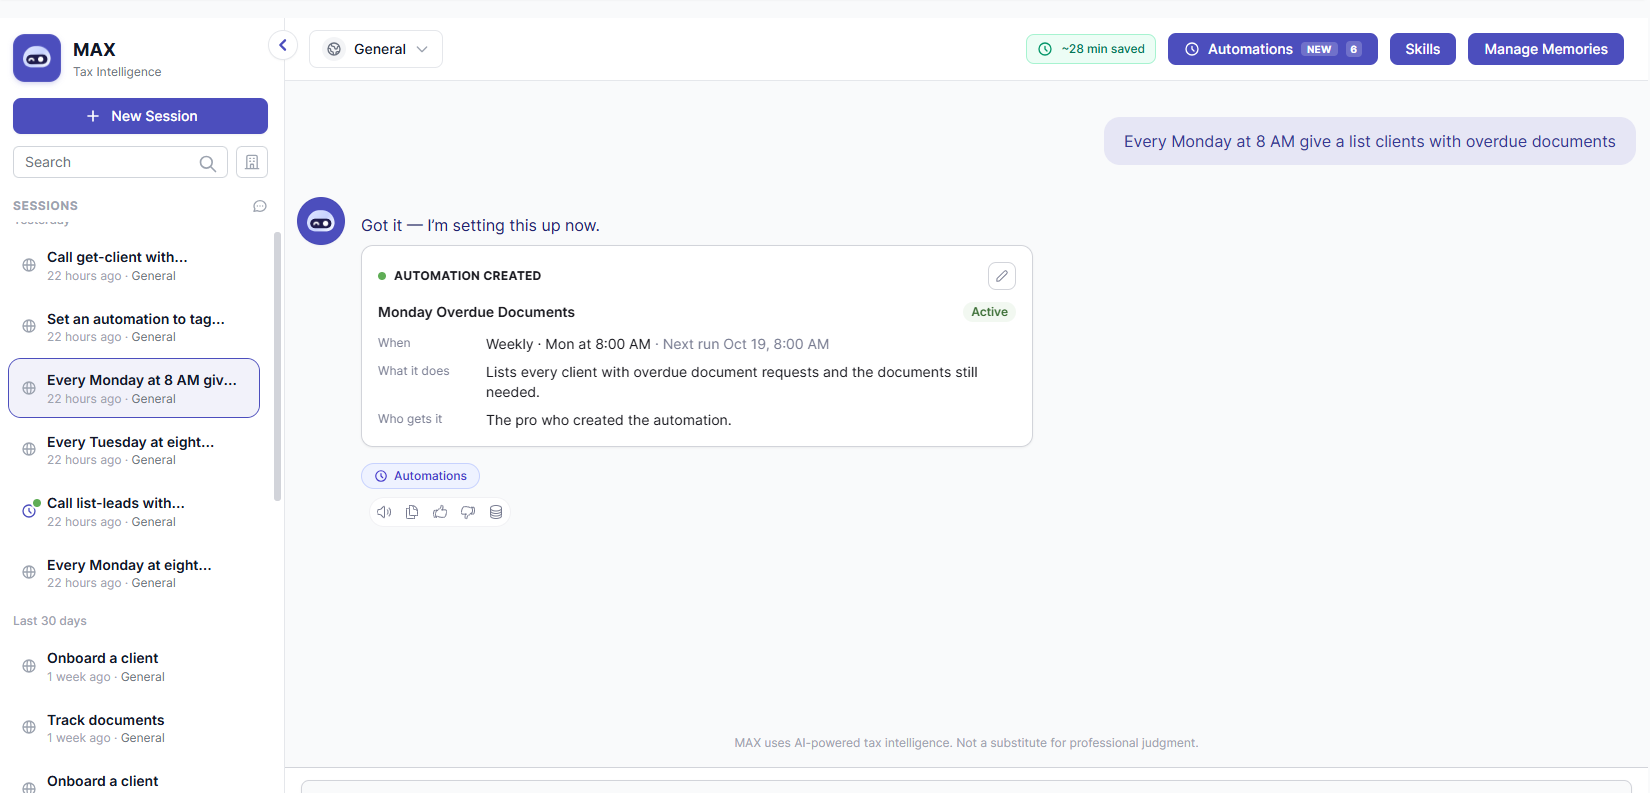This screenshot has width=1650, height=793.
Task: Open Manage Memories
Action: (1546, 49)
